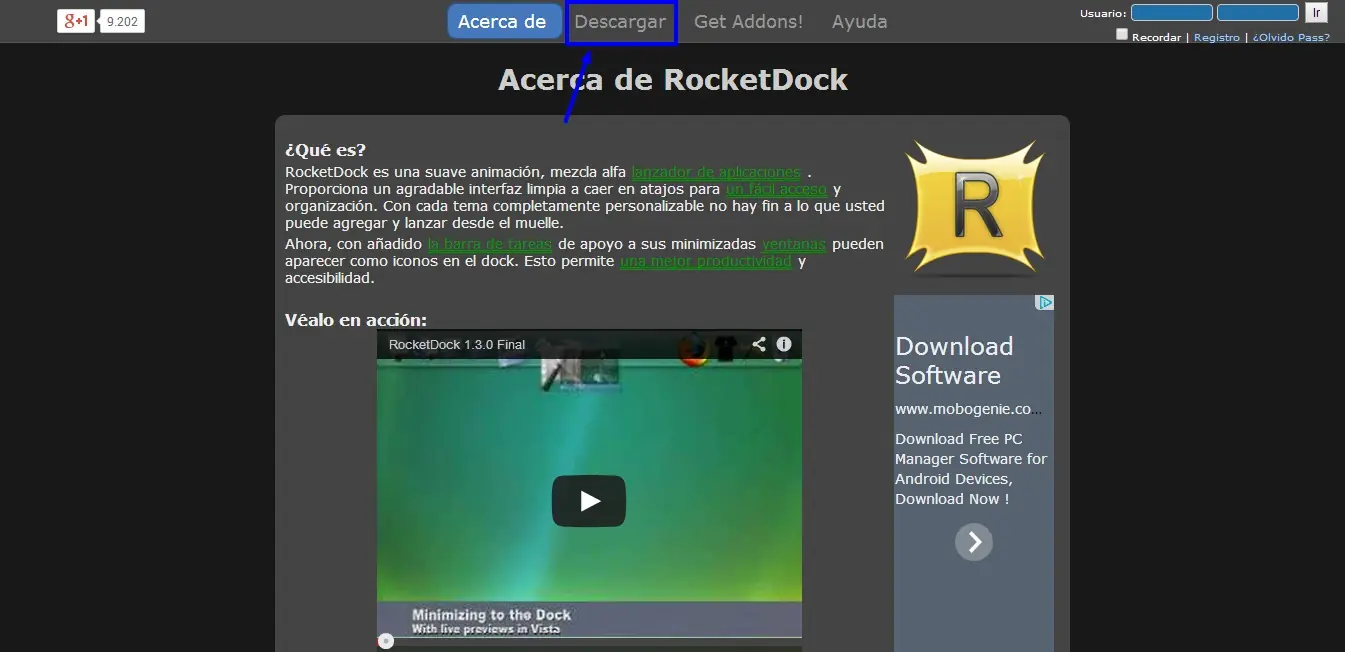
Task: Go to the Get Addons! tab
Action: click(748, 21)
